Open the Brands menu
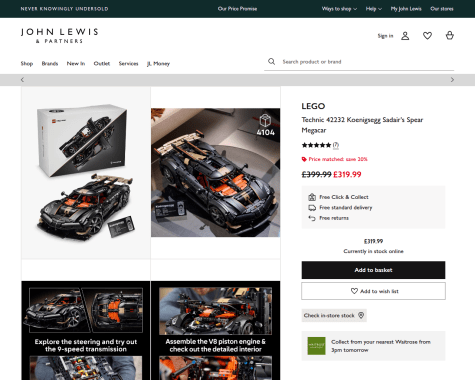475x380 pixels. click(50, 63)
